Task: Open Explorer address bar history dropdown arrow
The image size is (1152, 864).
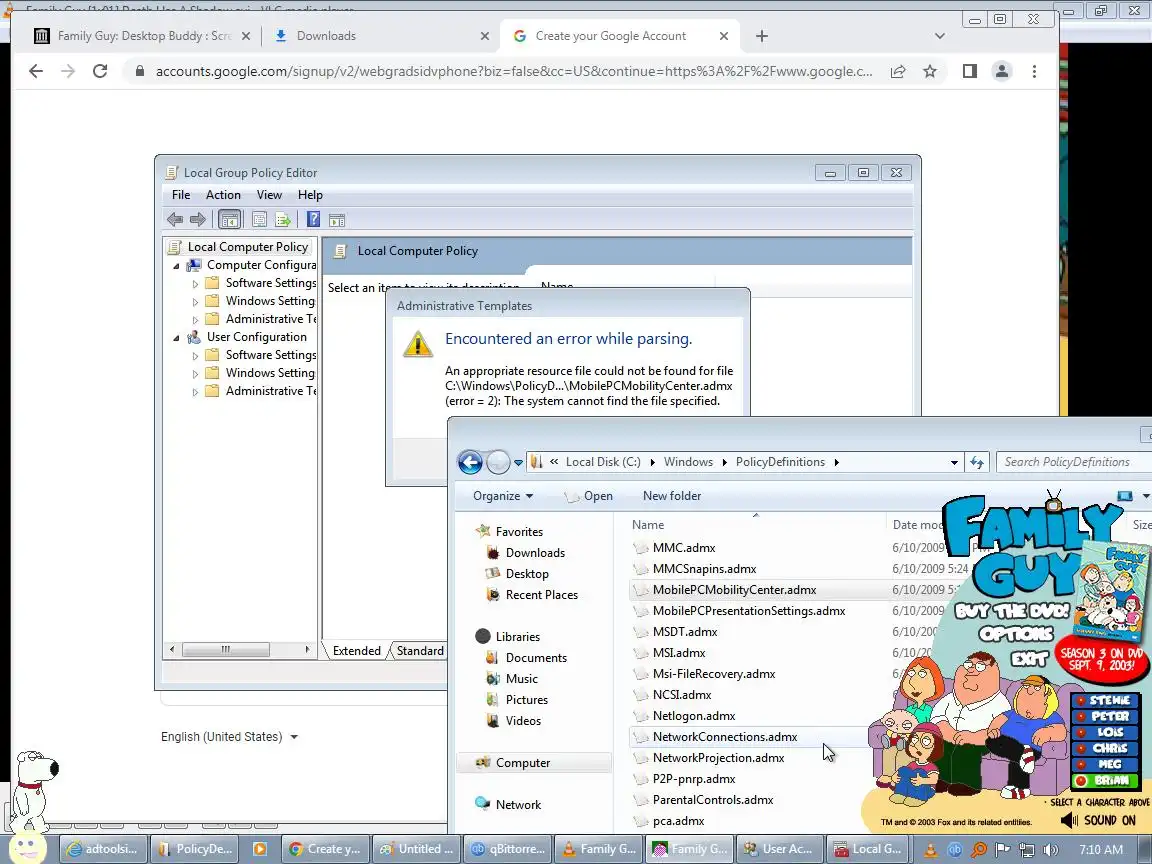Action: pyautogui.click(x=954, y=462)
